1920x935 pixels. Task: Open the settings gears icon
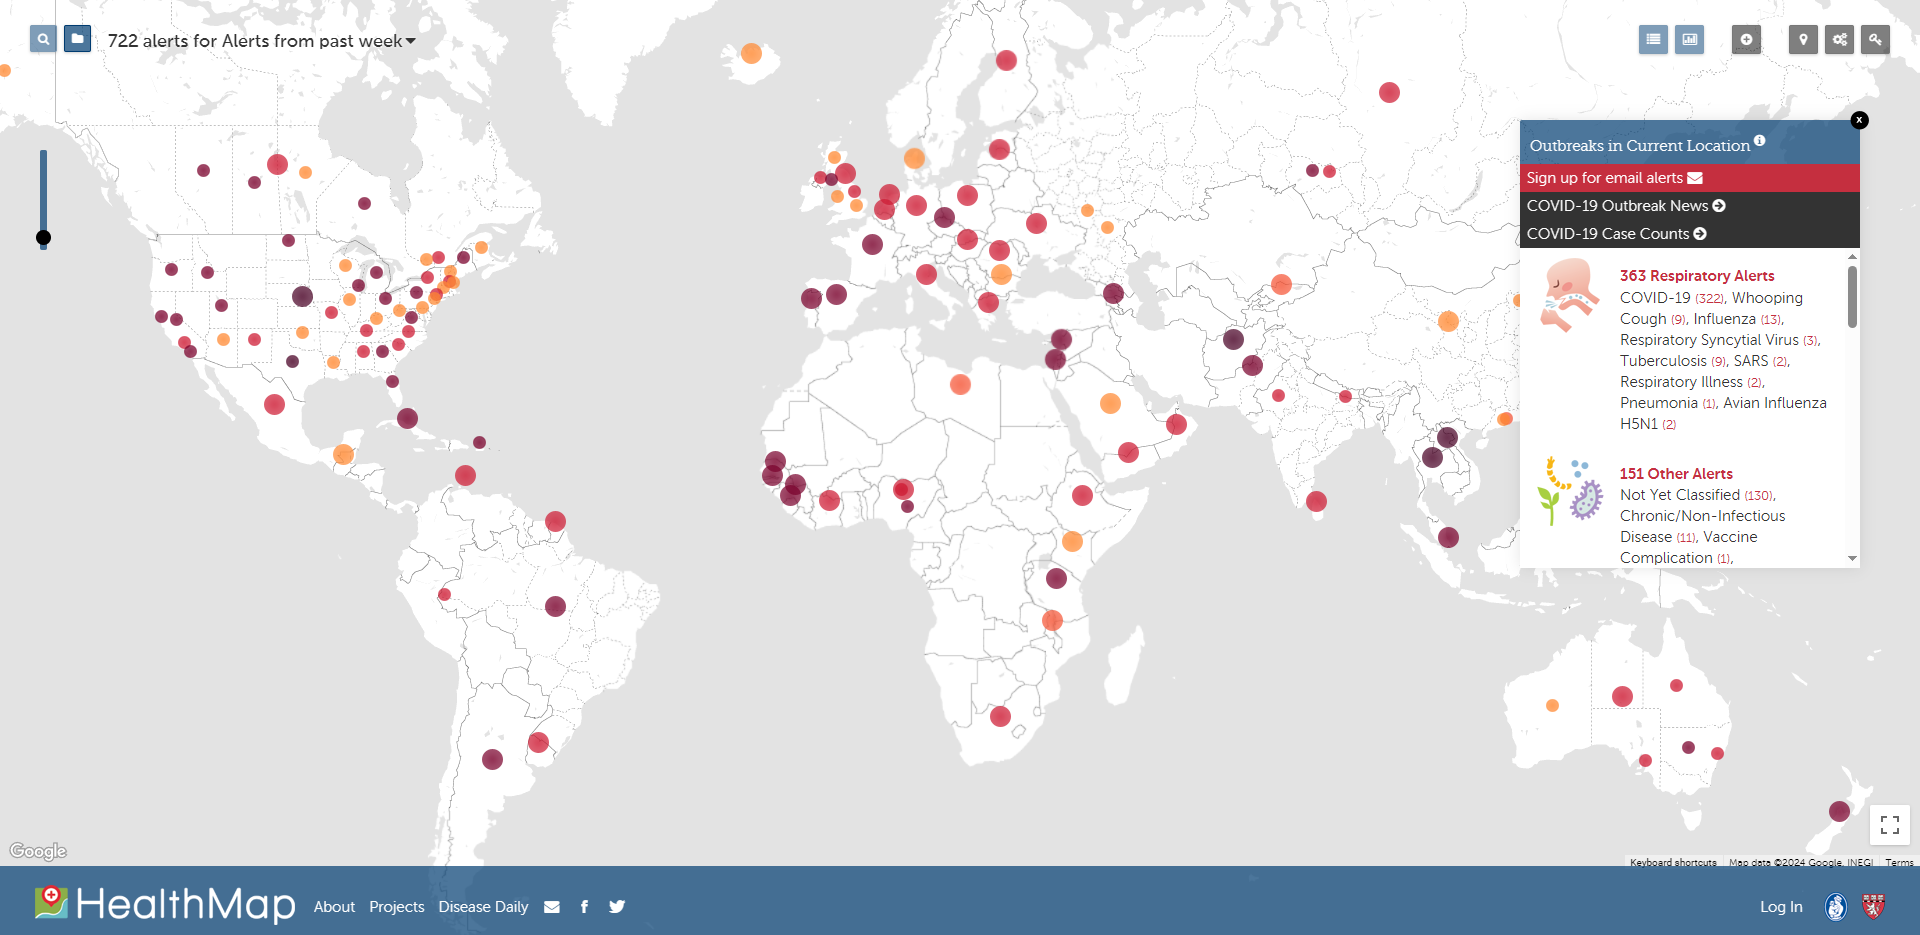[1839, 40]
